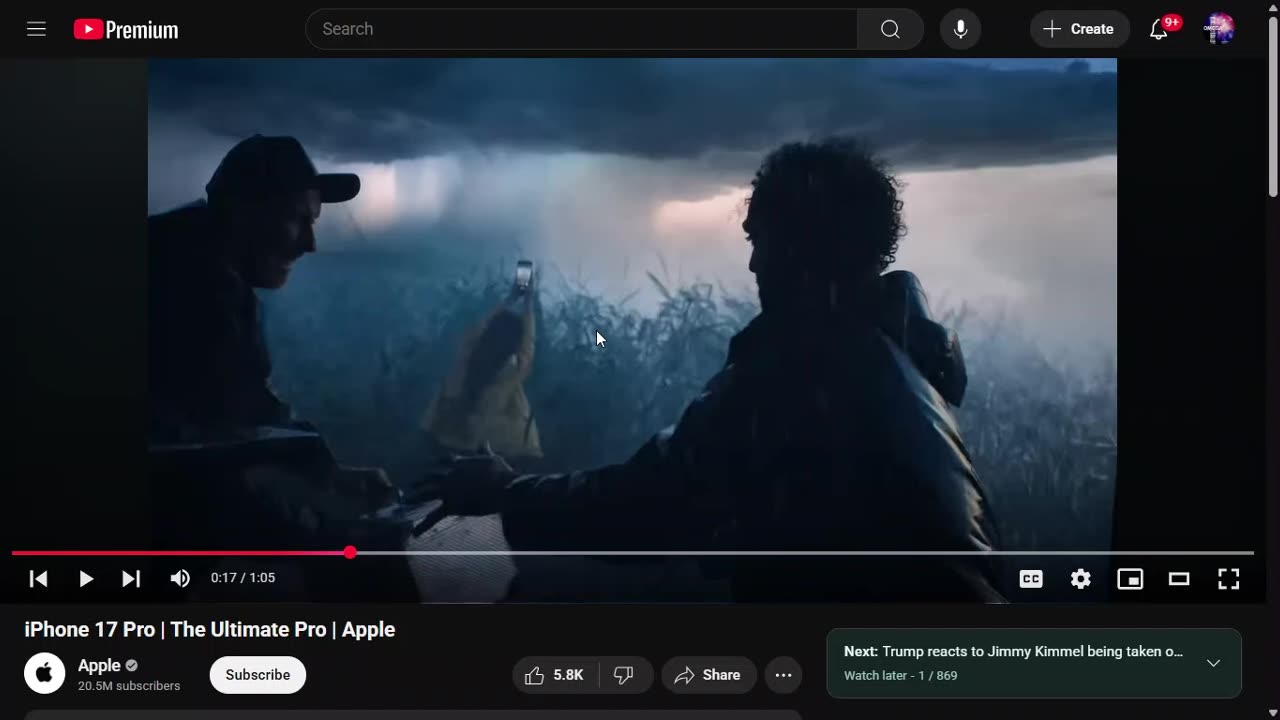1280x720 pixels.
Task: Mute the video volume
Action: (x=180, y=578)
